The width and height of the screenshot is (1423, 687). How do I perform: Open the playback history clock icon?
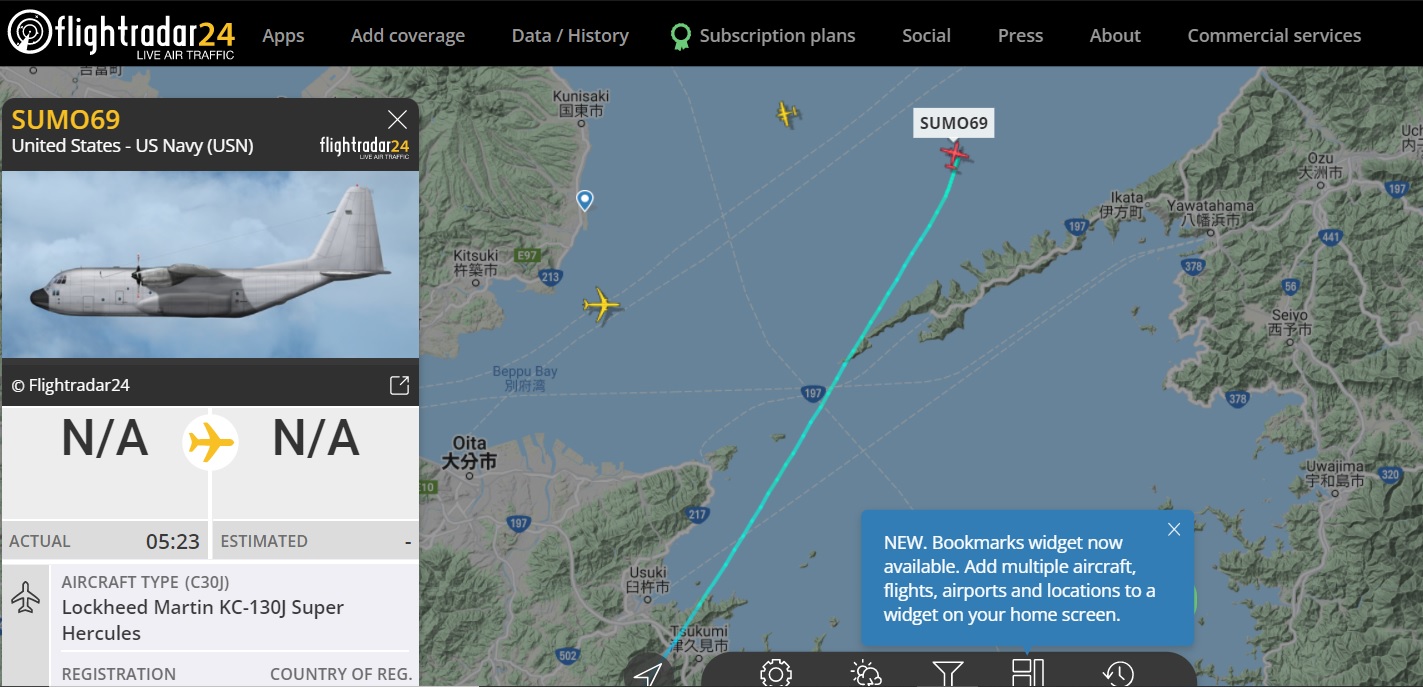click(1118, 673)
